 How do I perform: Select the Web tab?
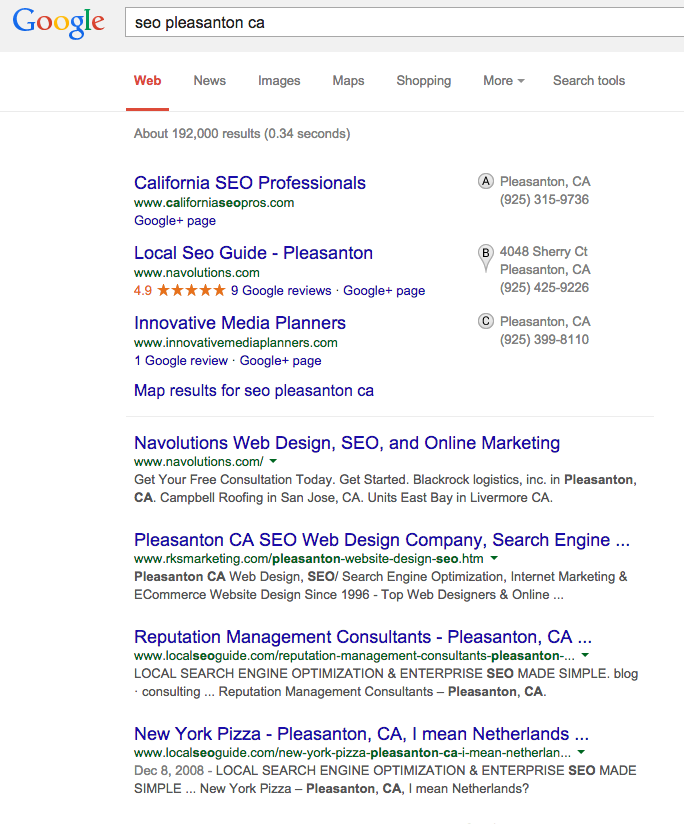(x=147, y=80)
